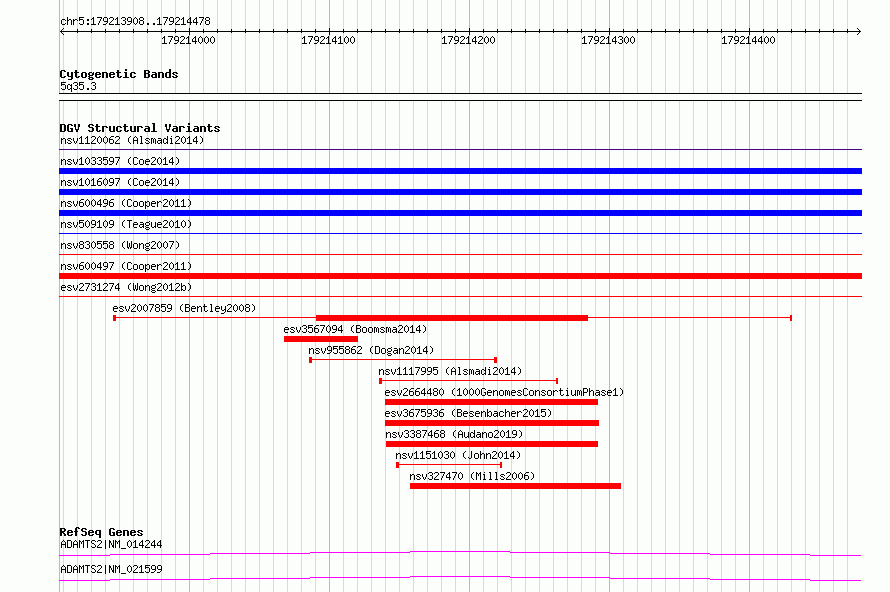
Task: Click the thin red line of nsv1151030
Action: tap(449, 465)
